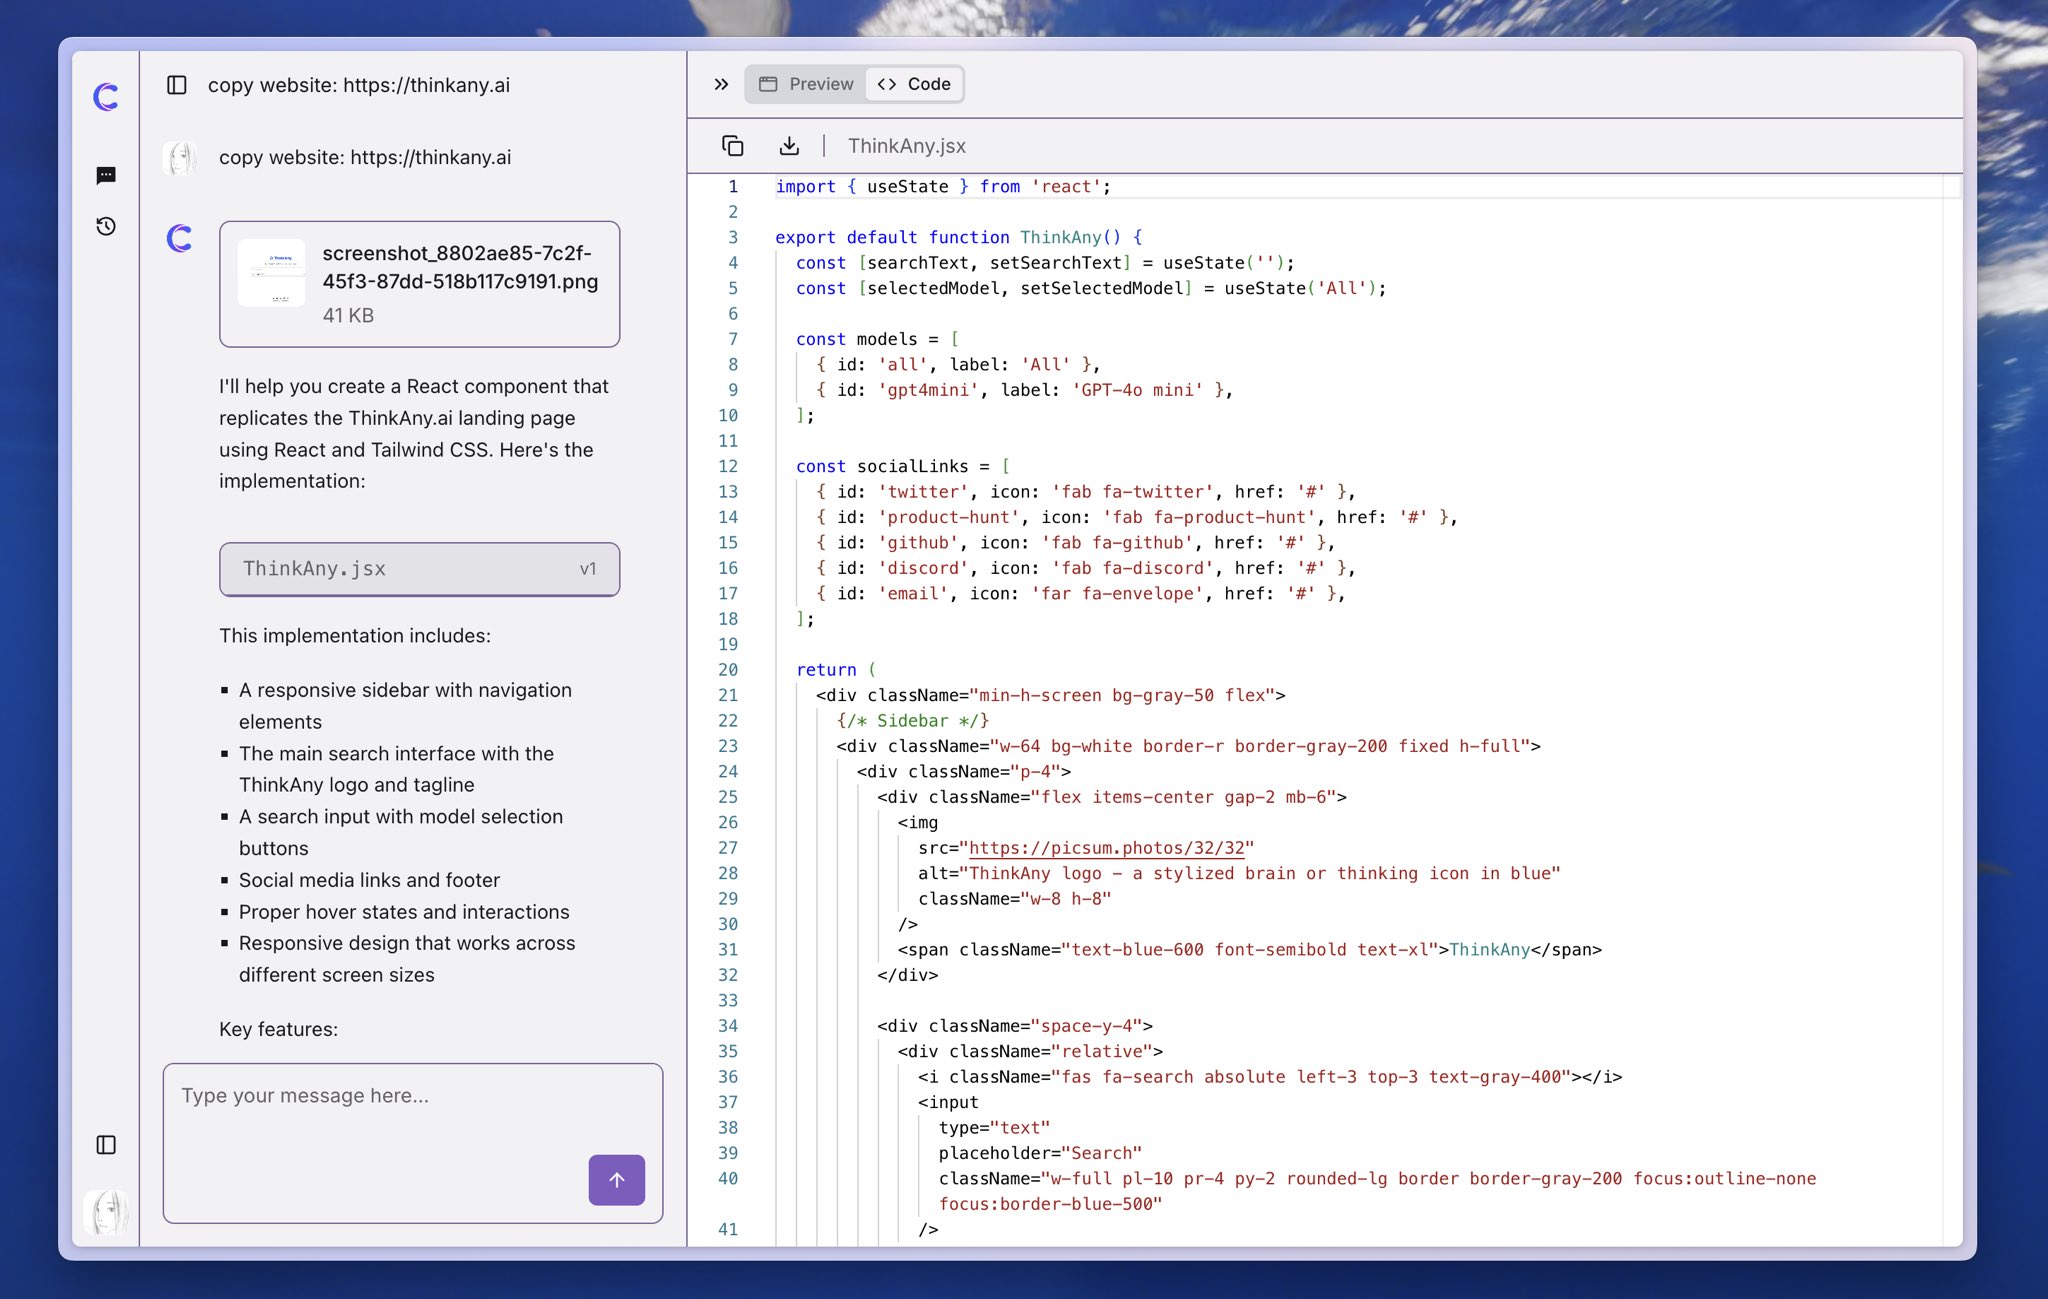The width and height of the screenshot is (2048, 1299).
Task: Switch to the Code tab
Action: [x=914, y=84]
